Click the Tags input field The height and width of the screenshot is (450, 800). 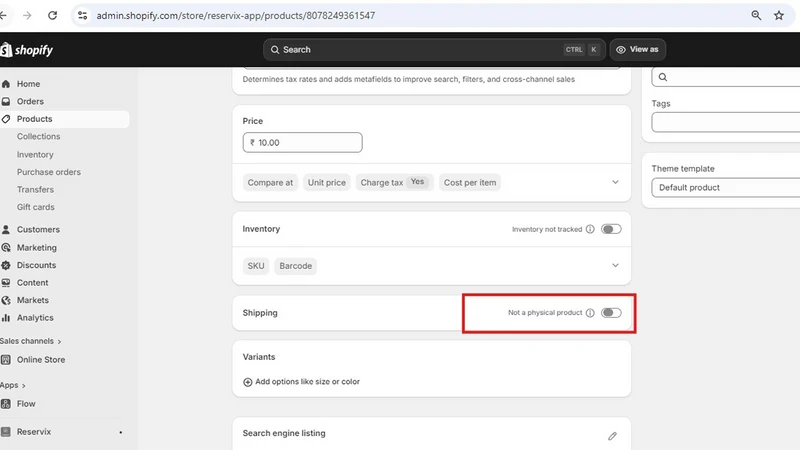pos(726,122)
